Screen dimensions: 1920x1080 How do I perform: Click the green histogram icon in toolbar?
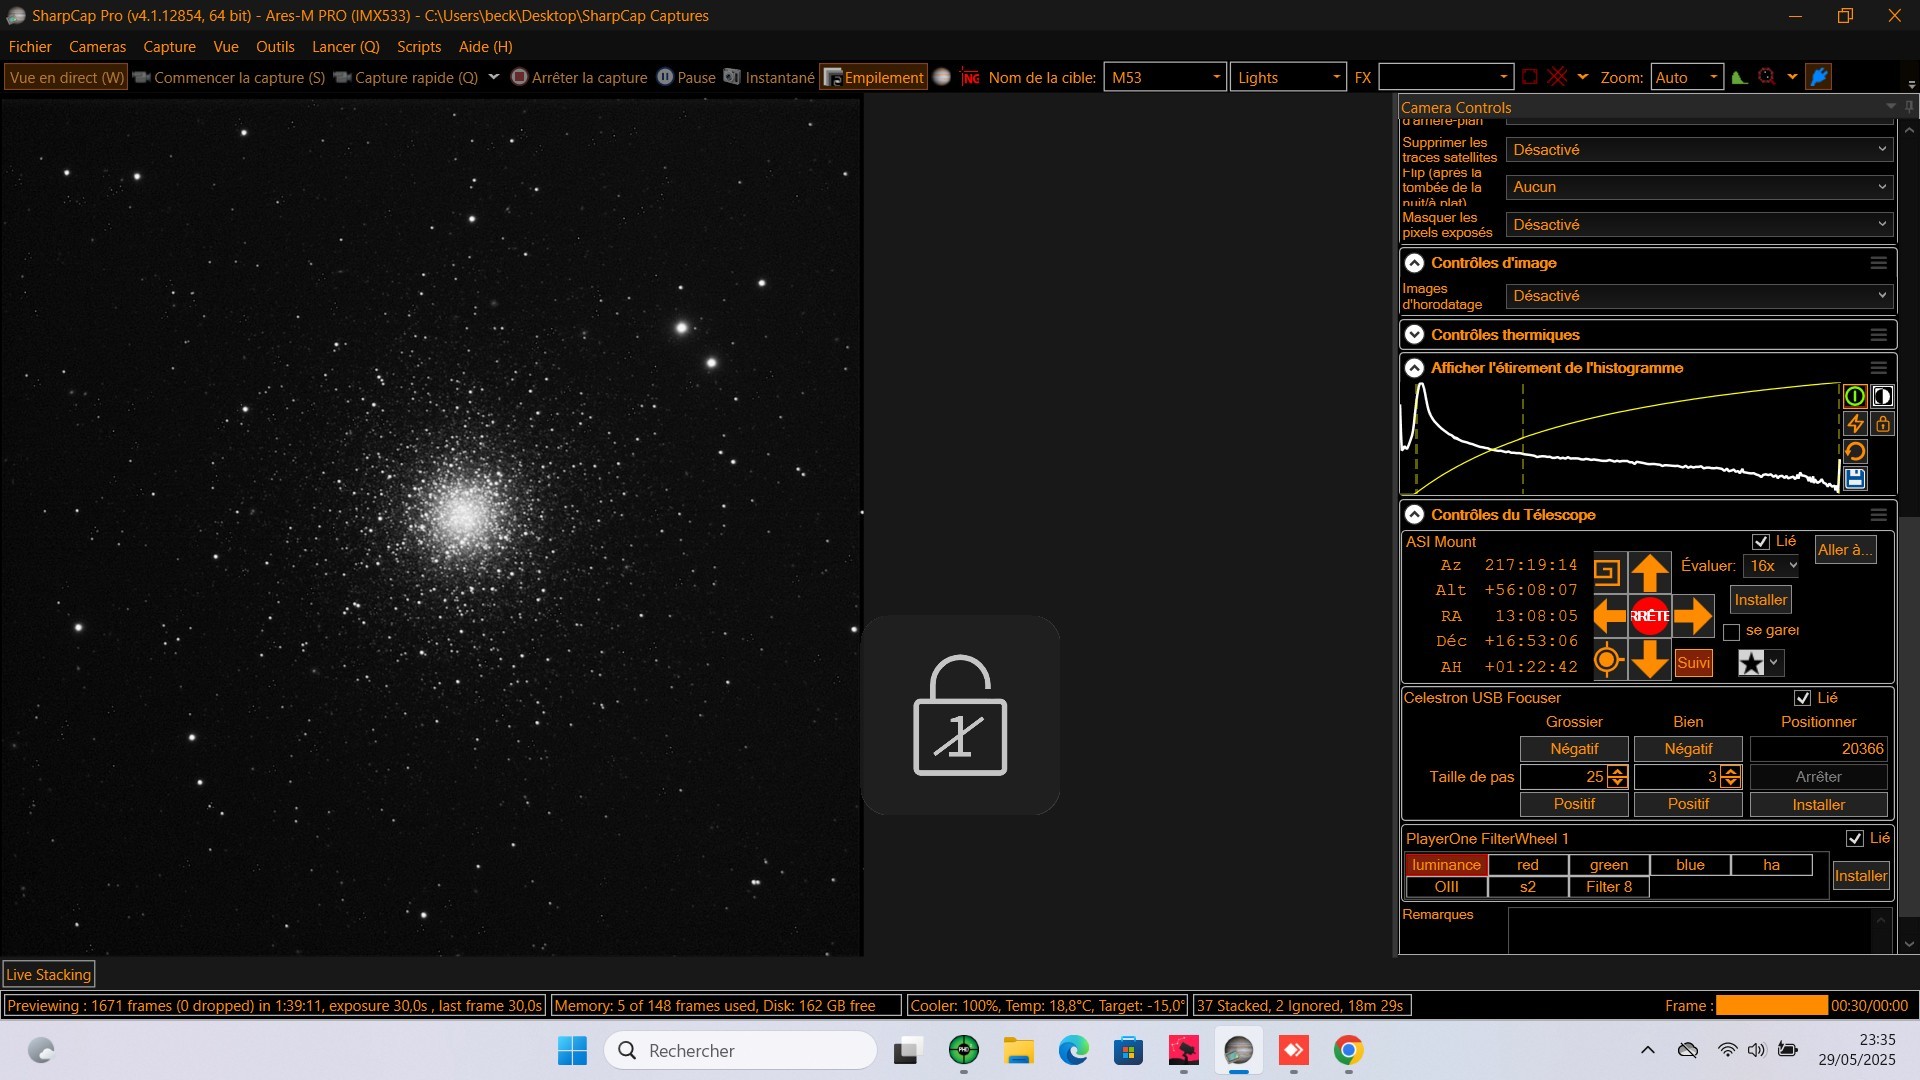(1740, 77)
